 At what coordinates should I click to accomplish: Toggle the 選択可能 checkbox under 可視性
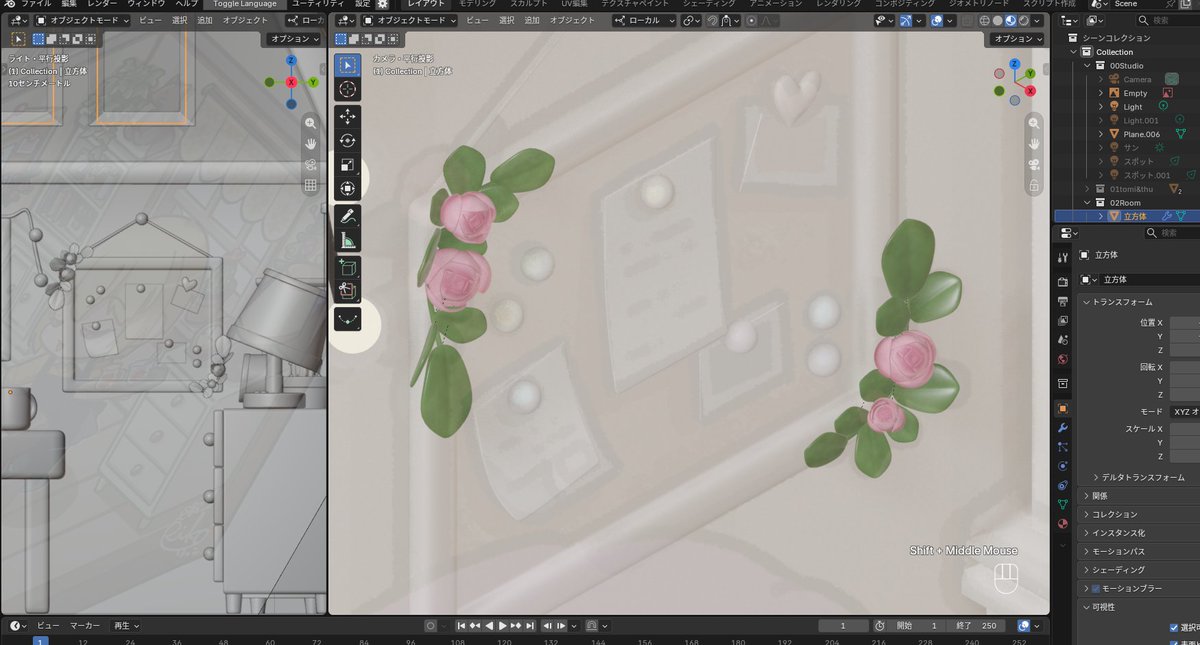click(1174, 628)
